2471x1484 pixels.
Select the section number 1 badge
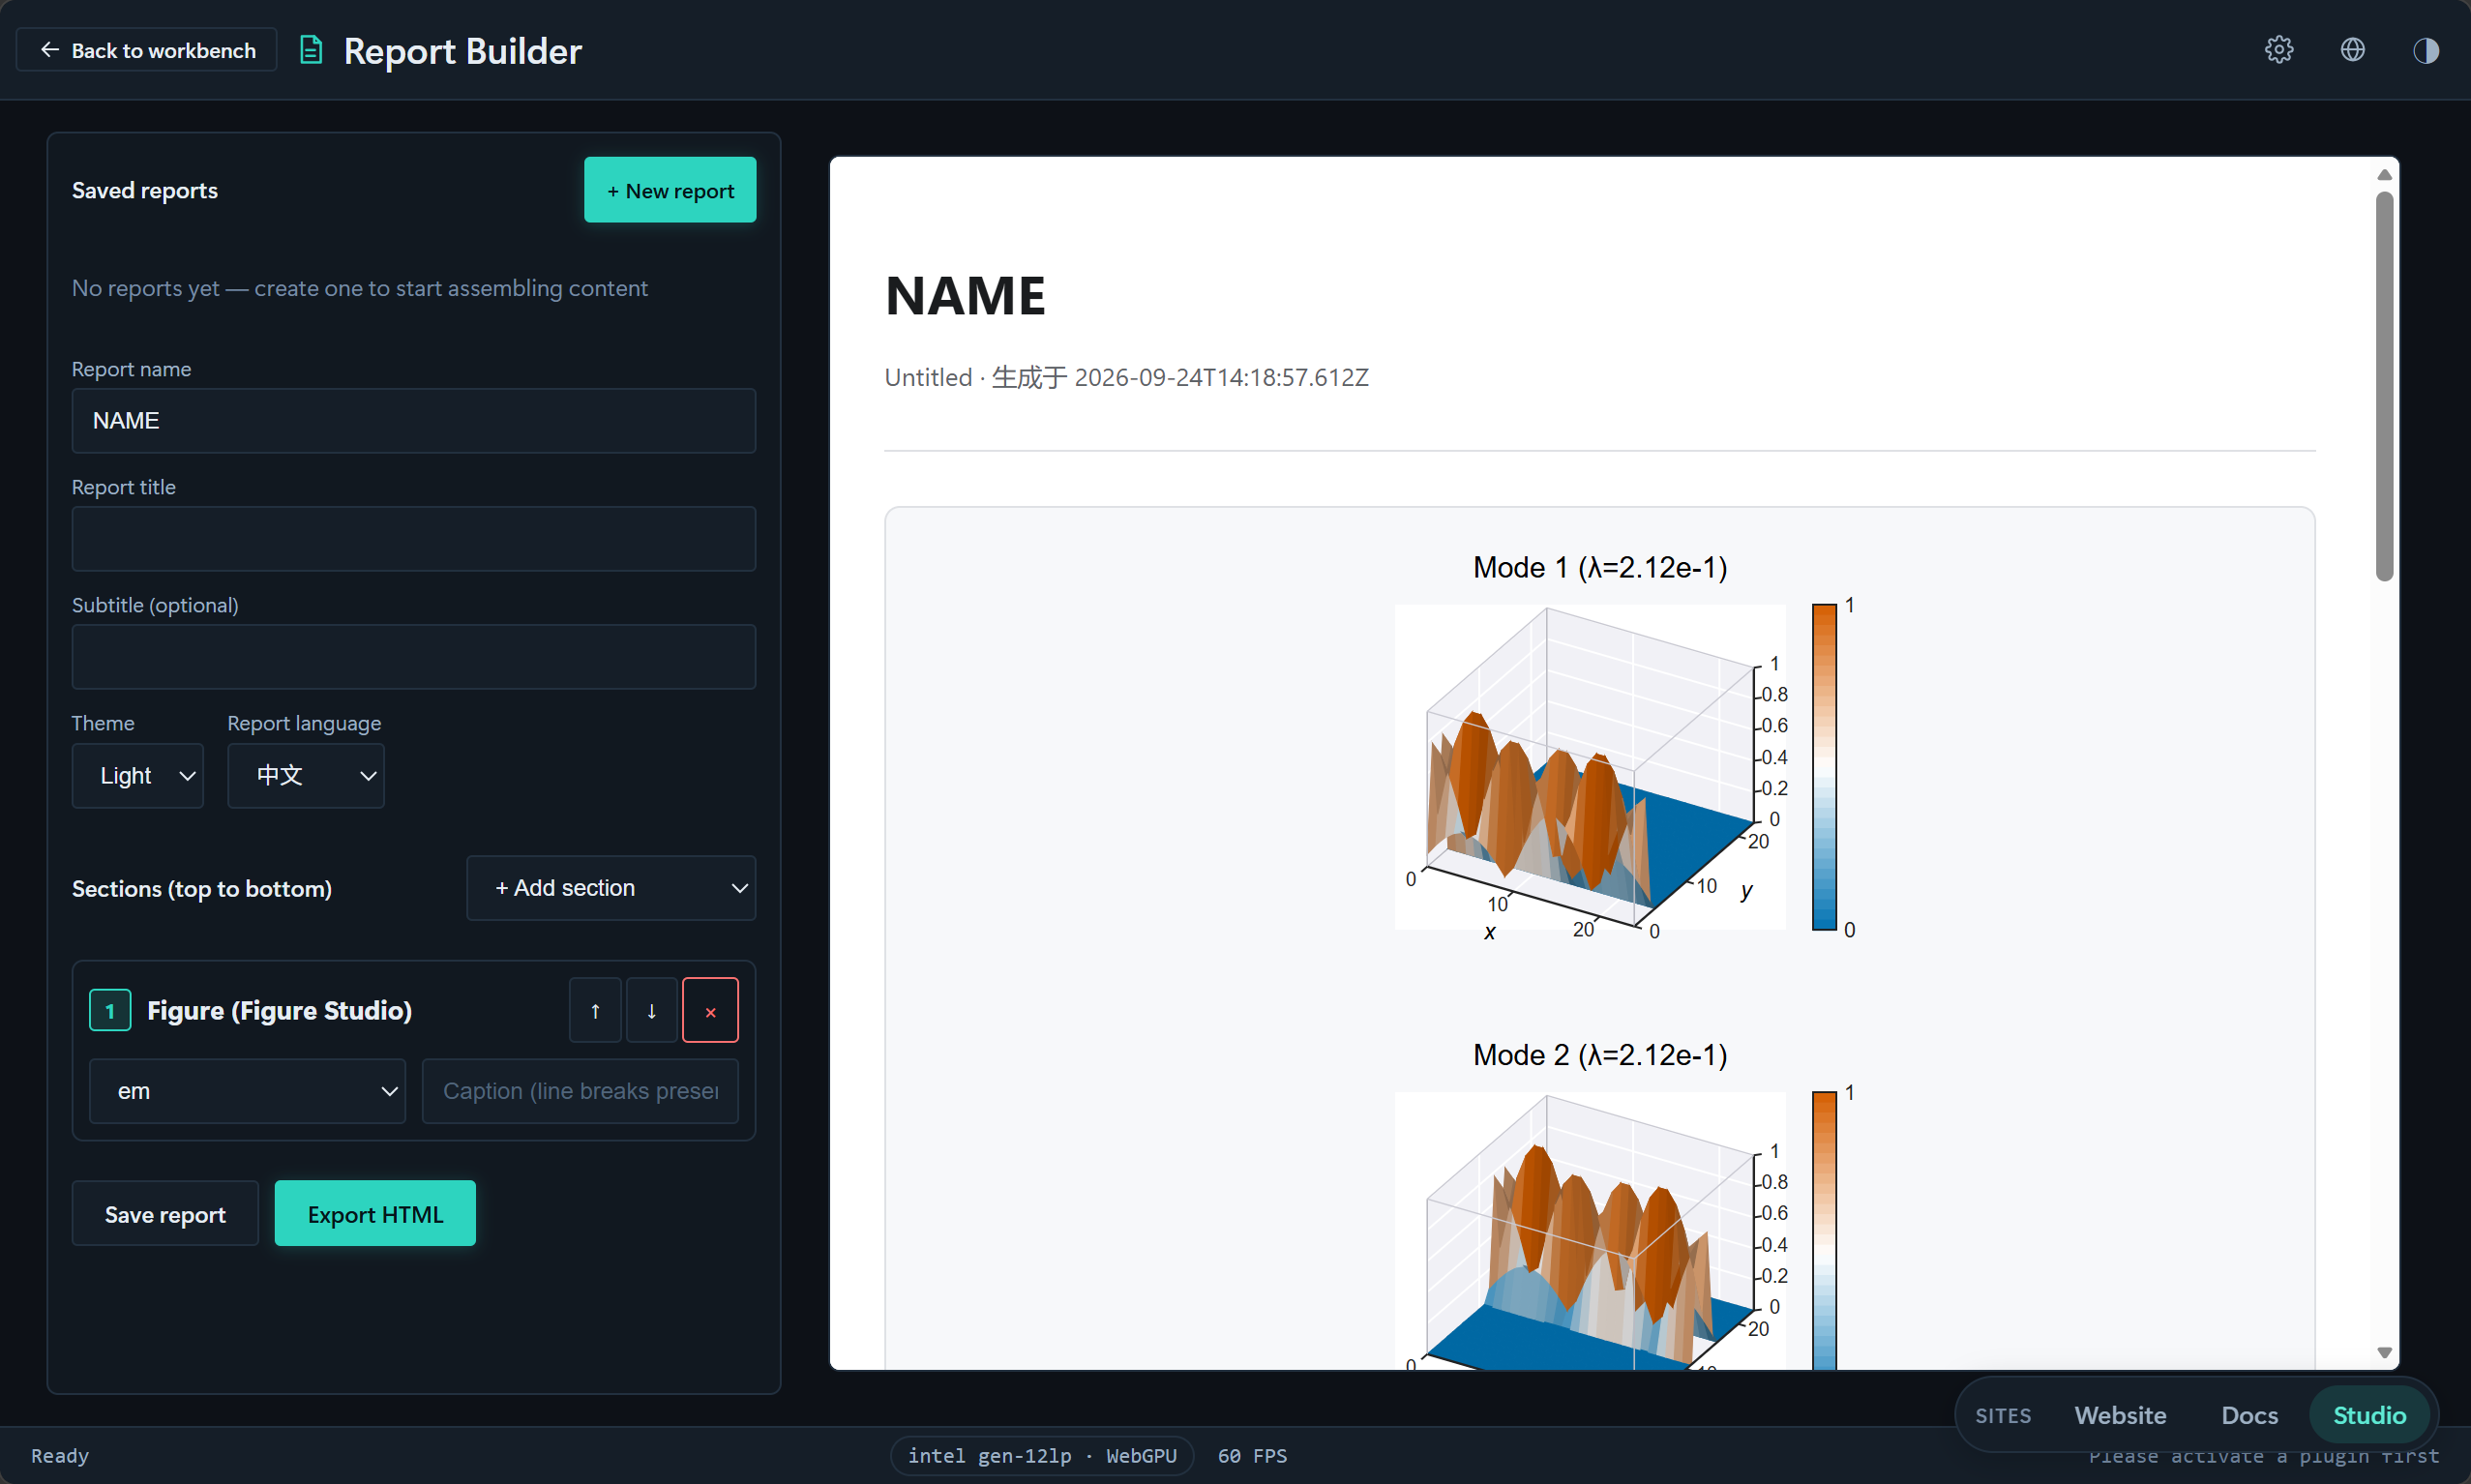[110, 1010]
